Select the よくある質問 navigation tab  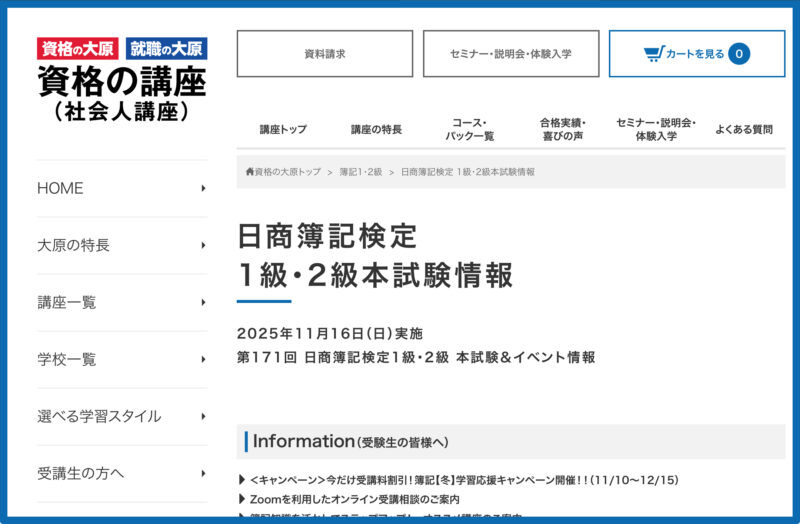743,130
